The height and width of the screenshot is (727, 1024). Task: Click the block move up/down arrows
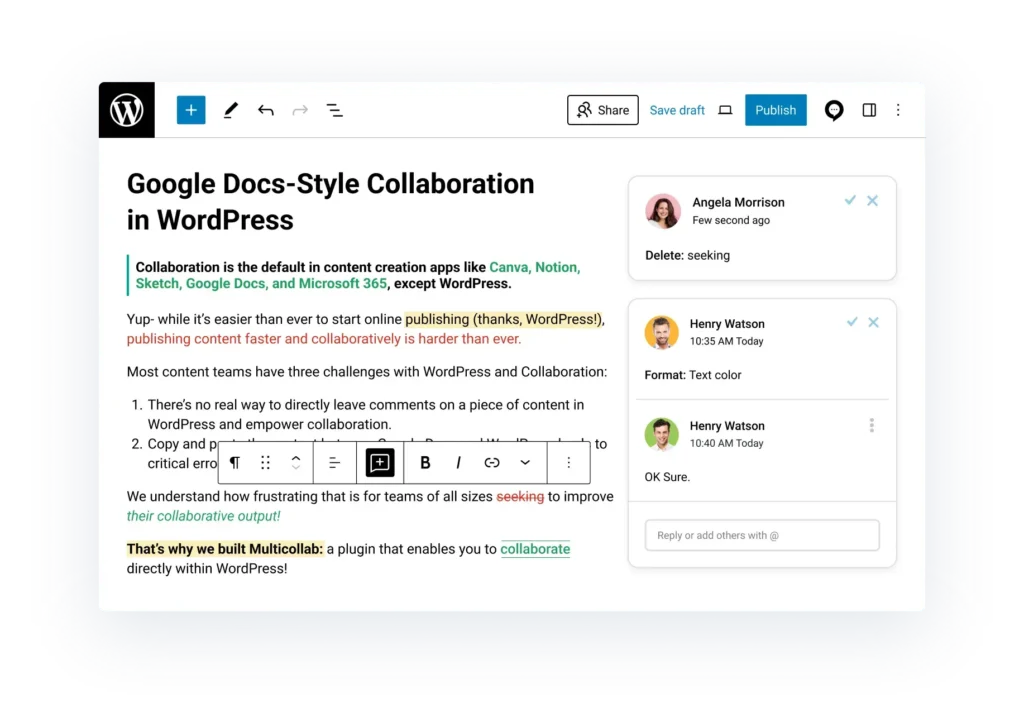tap(296, 462)
